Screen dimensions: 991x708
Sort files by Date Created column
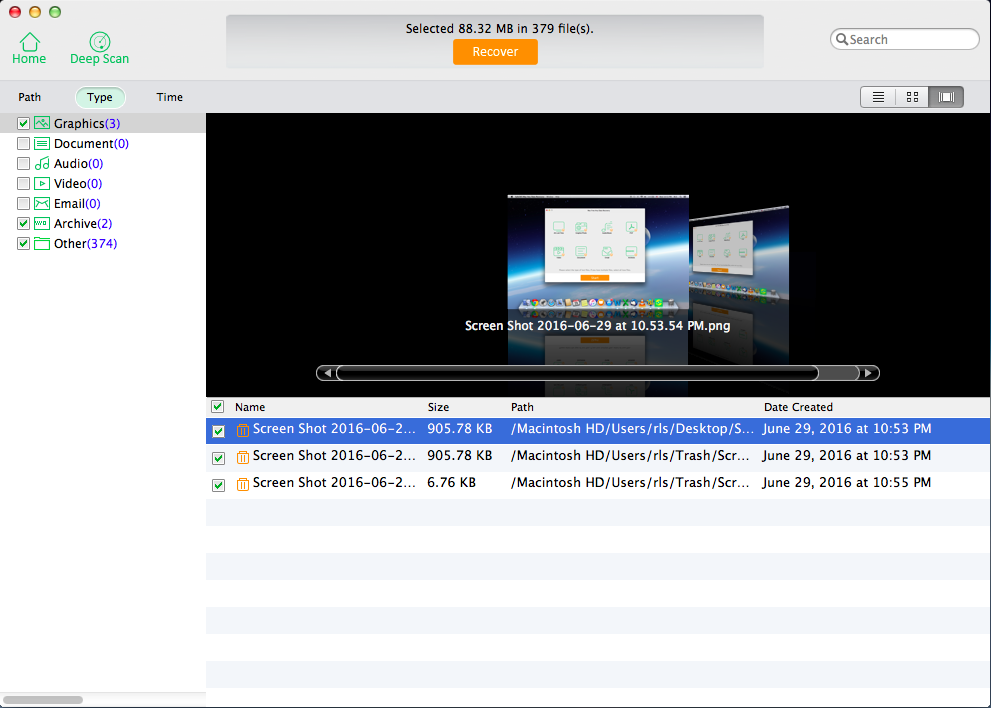click(x=798, y=407)
